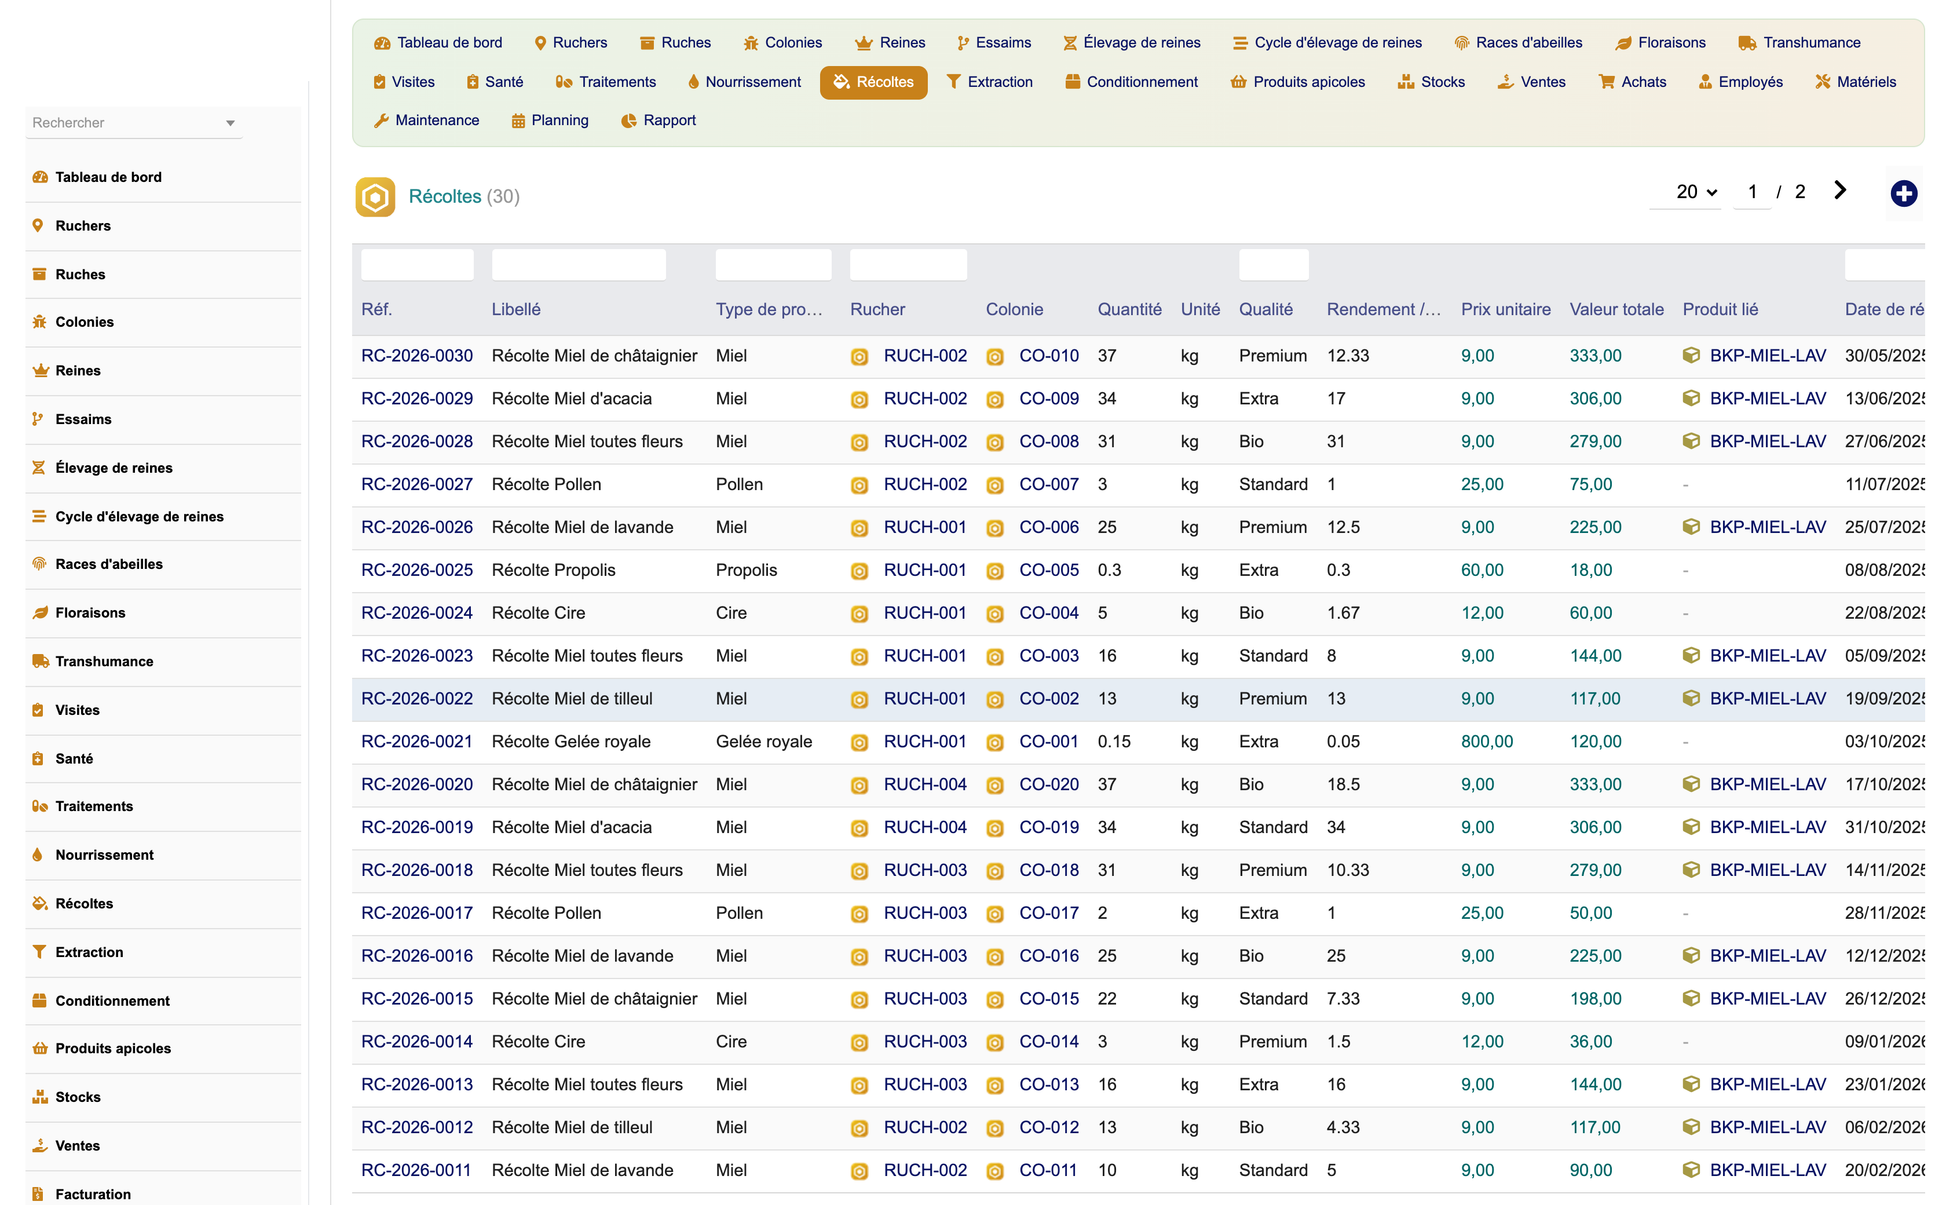The height and width of the screenshot is (1205, 1946).
Task: Open the Tableau de bord top menu tab
Action: tap(438, 43)
